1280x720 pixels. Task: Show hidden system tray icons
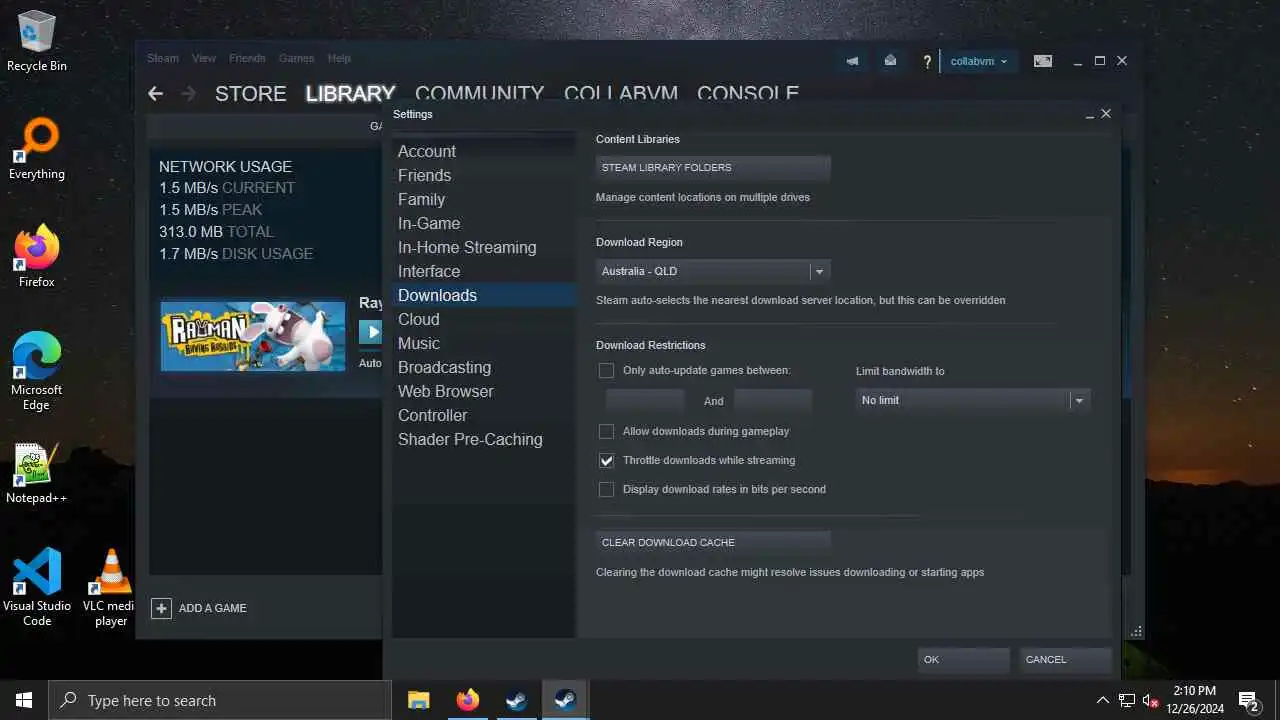pos(1103,700)
